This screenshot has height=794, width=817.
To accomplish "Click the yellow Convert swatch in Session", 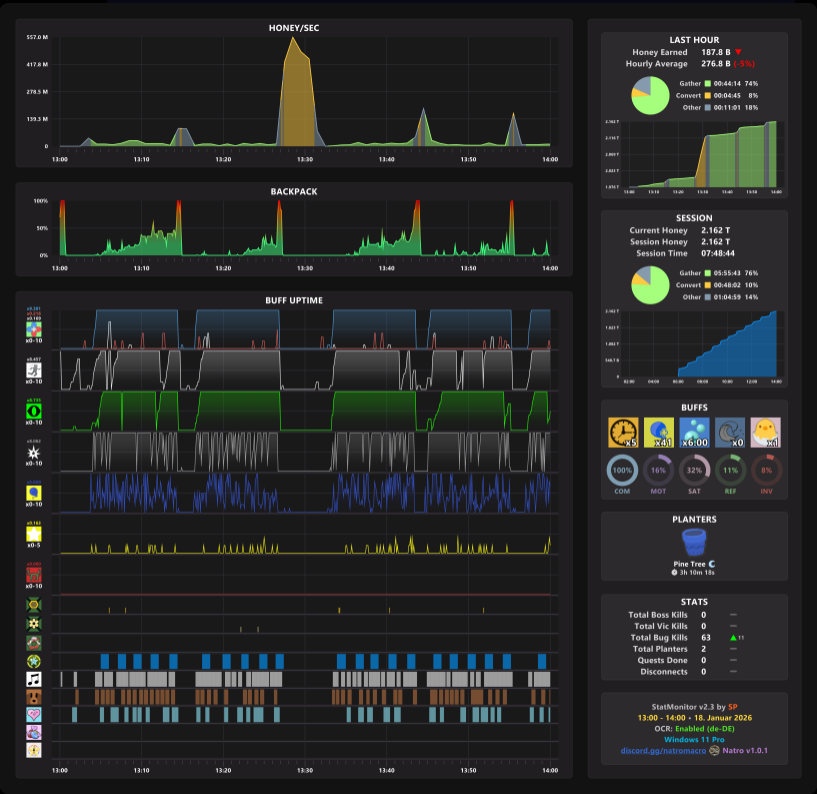I will (x=708, y=285).
